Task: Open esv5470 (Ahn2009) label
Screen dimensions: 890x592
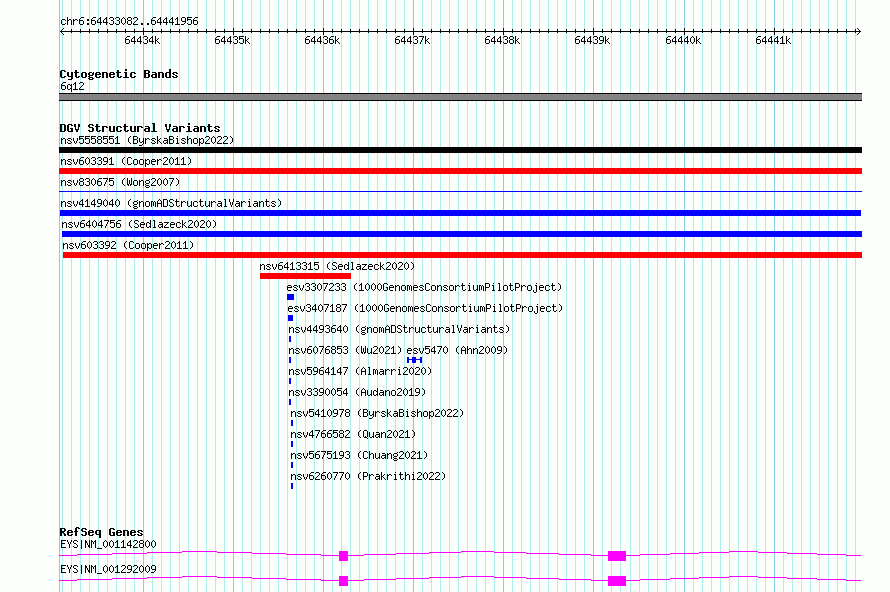Action: tap(457, 350)
